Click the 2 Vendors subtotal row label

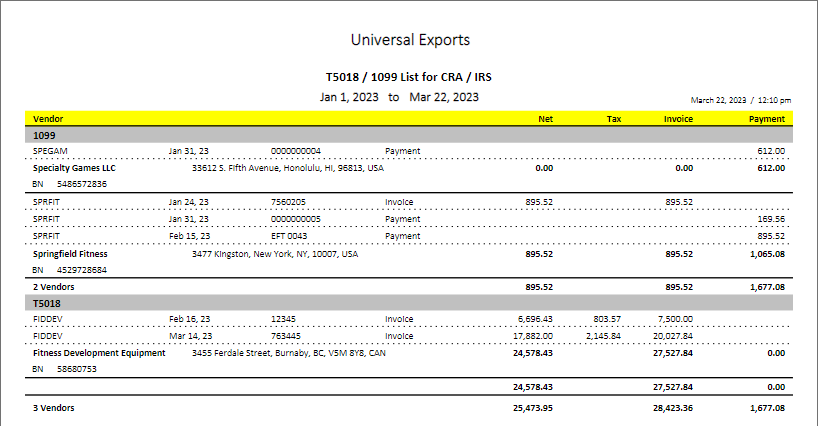pyautogui.click(x=54, y=286)
